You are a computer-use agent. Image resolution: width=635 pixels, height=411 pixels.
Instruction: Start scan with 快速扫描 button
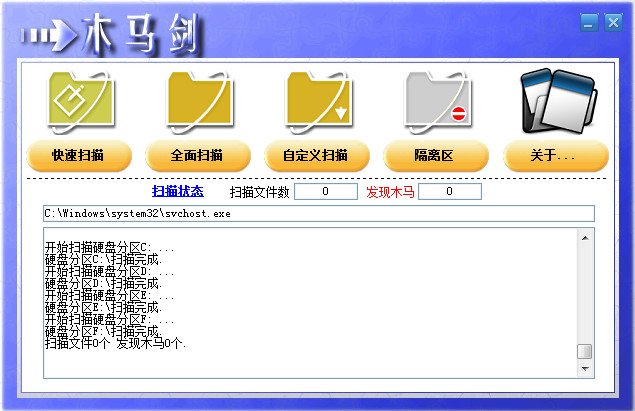tap(79, 155)
